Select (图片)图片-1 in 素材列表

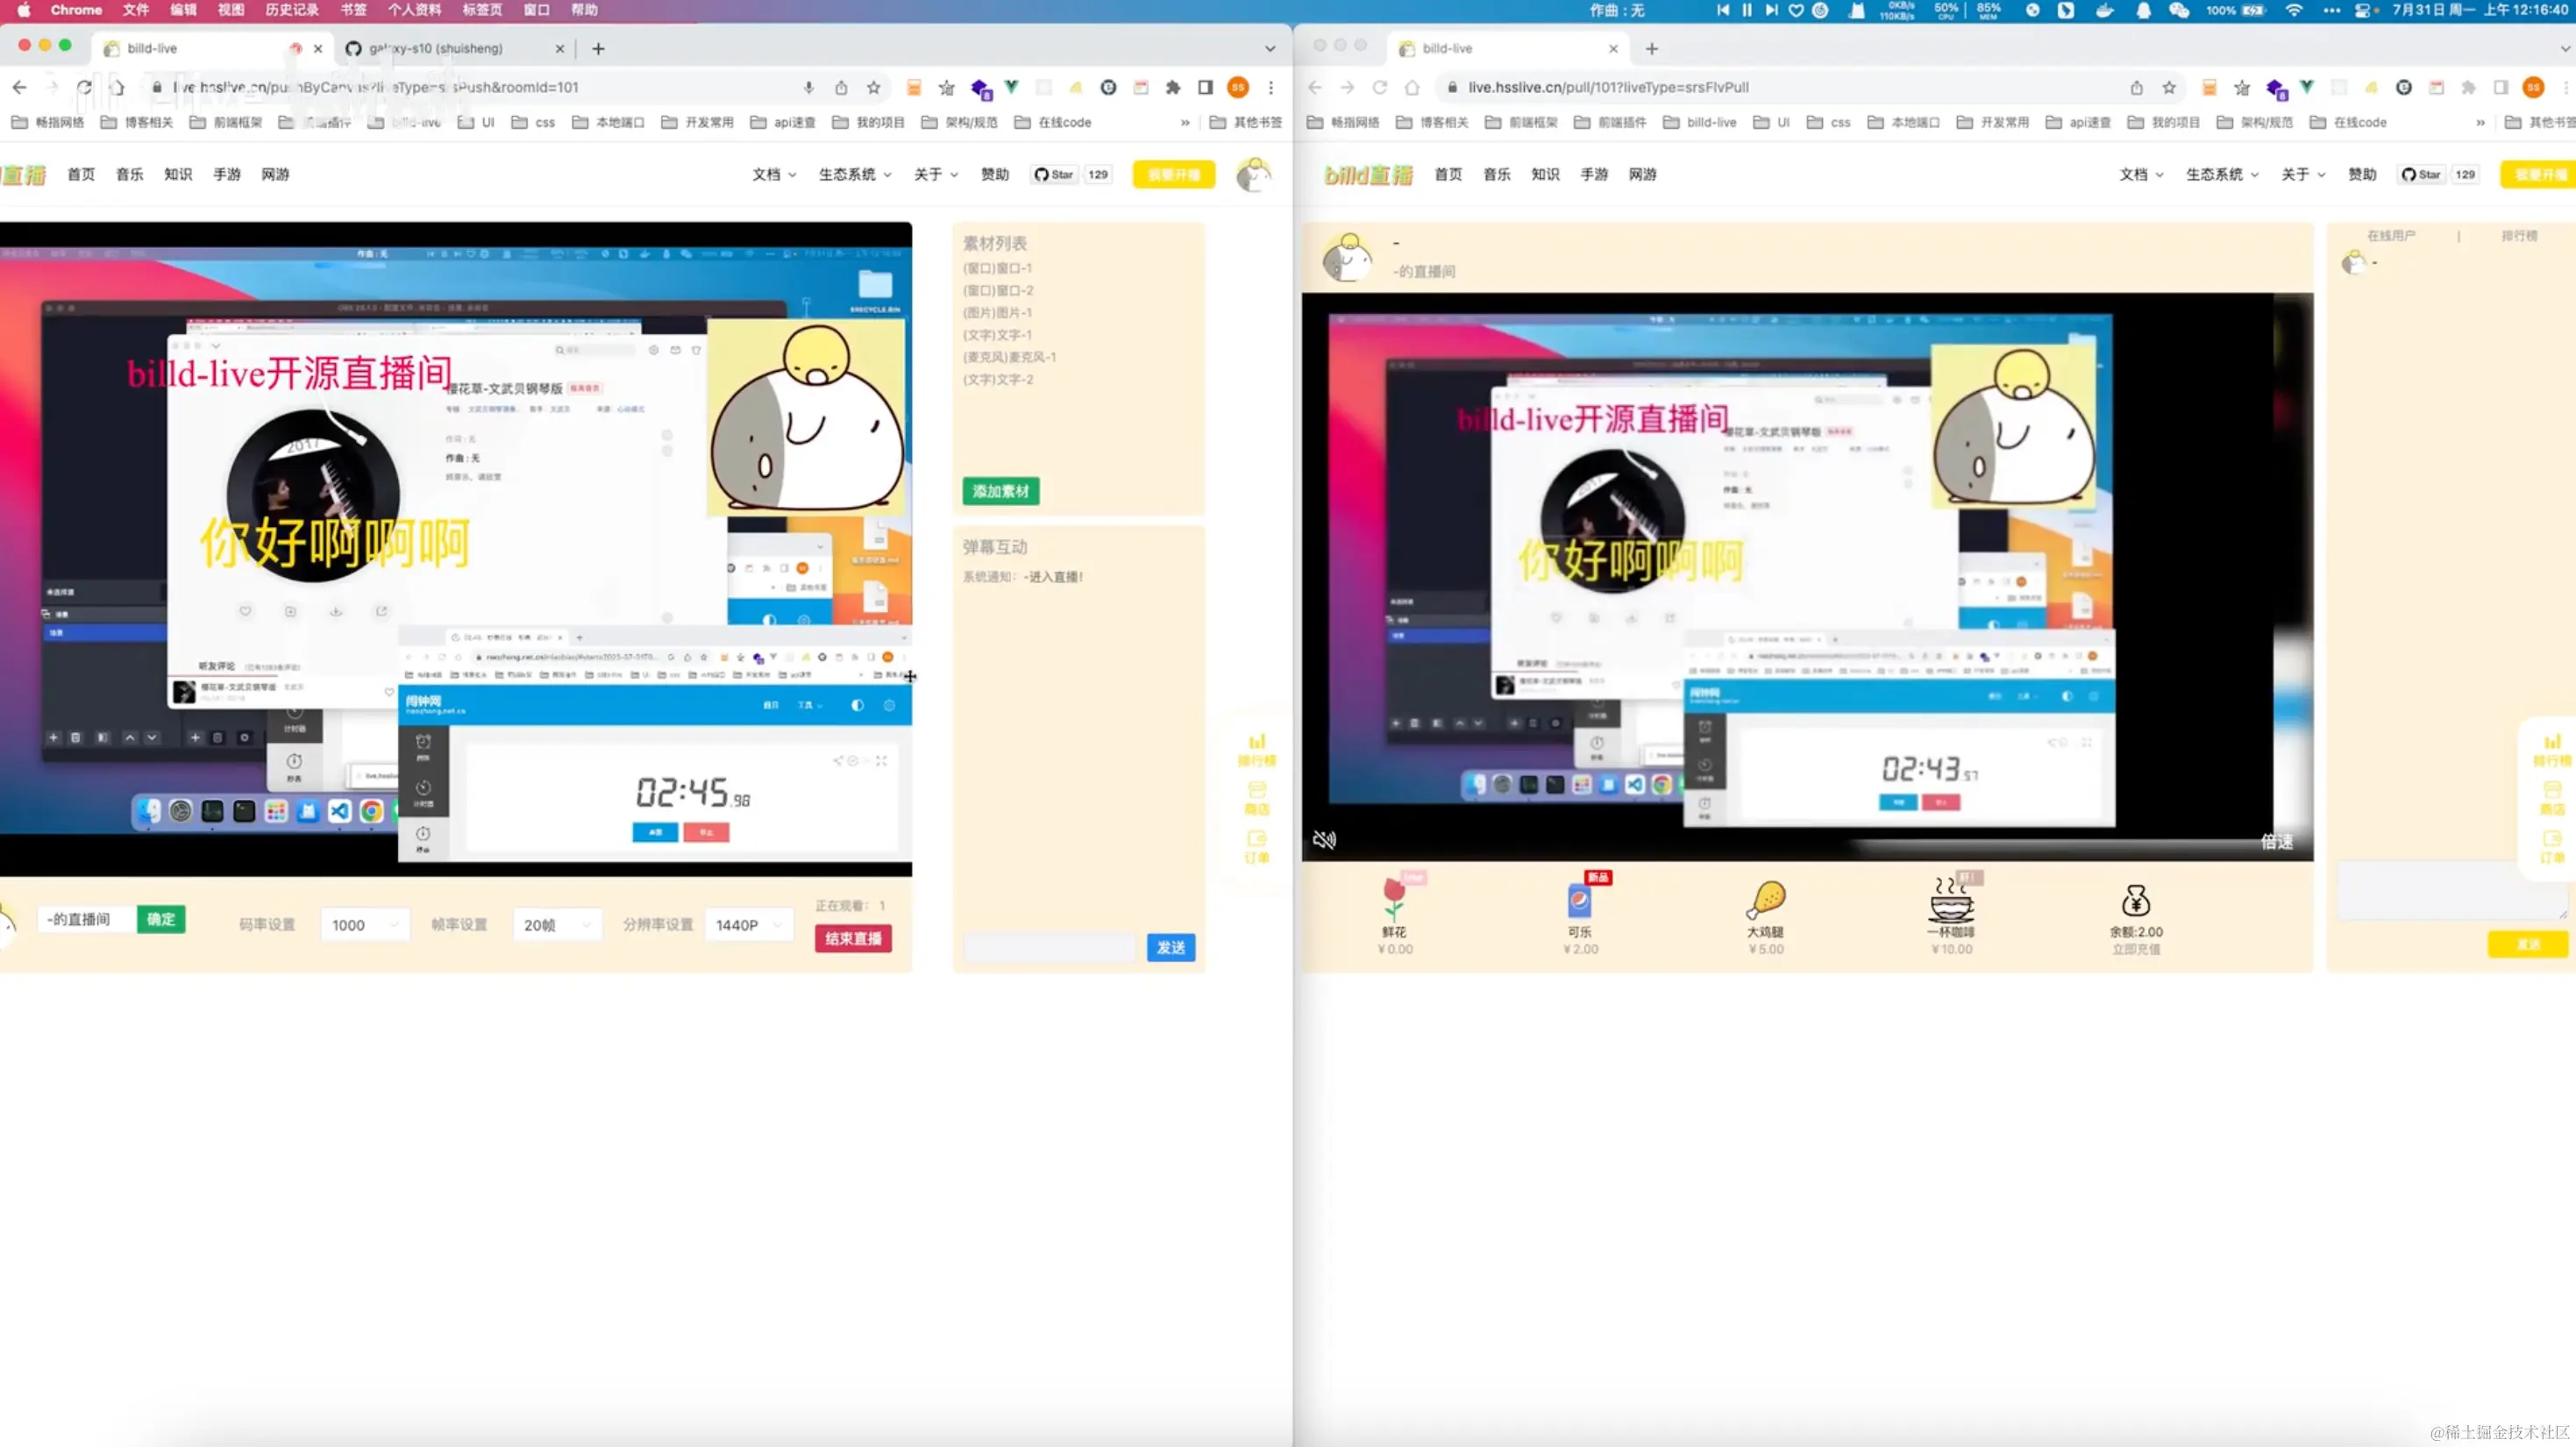pyautogui.click(x=997, y=312)
